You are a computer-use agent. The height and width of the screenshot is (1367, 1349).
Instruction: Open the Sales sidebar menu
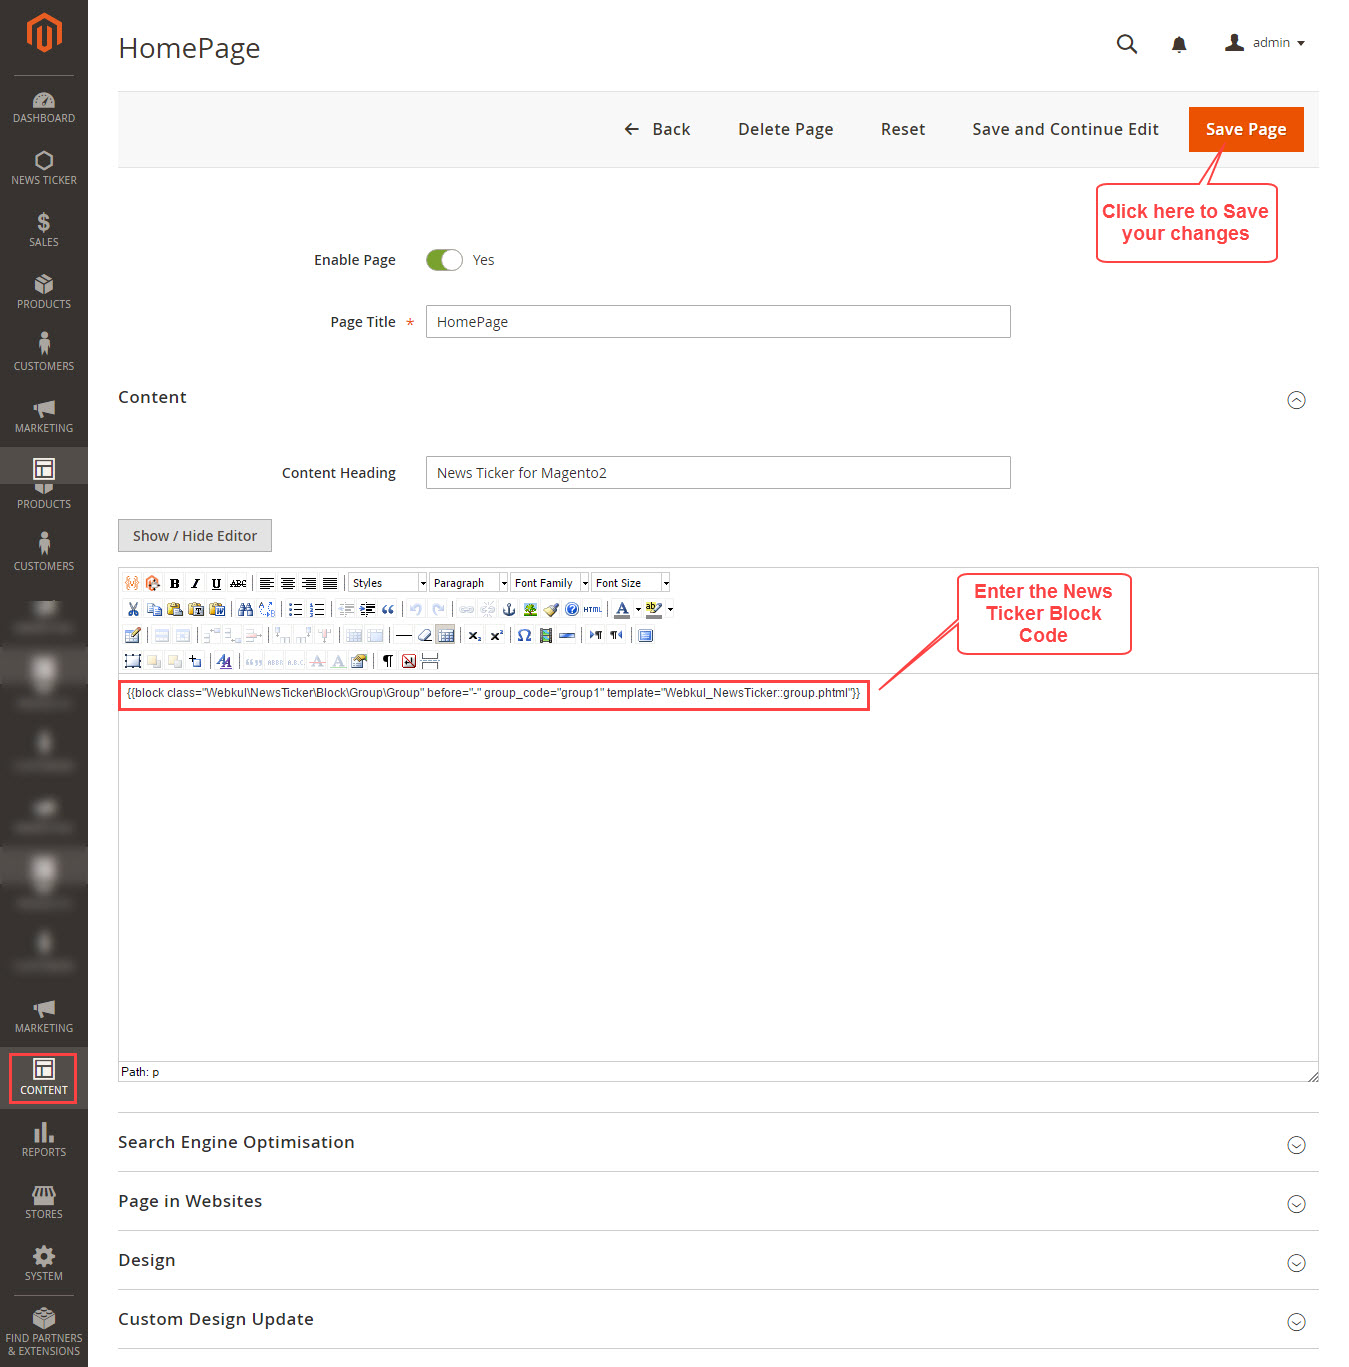(x=44, y=230)
